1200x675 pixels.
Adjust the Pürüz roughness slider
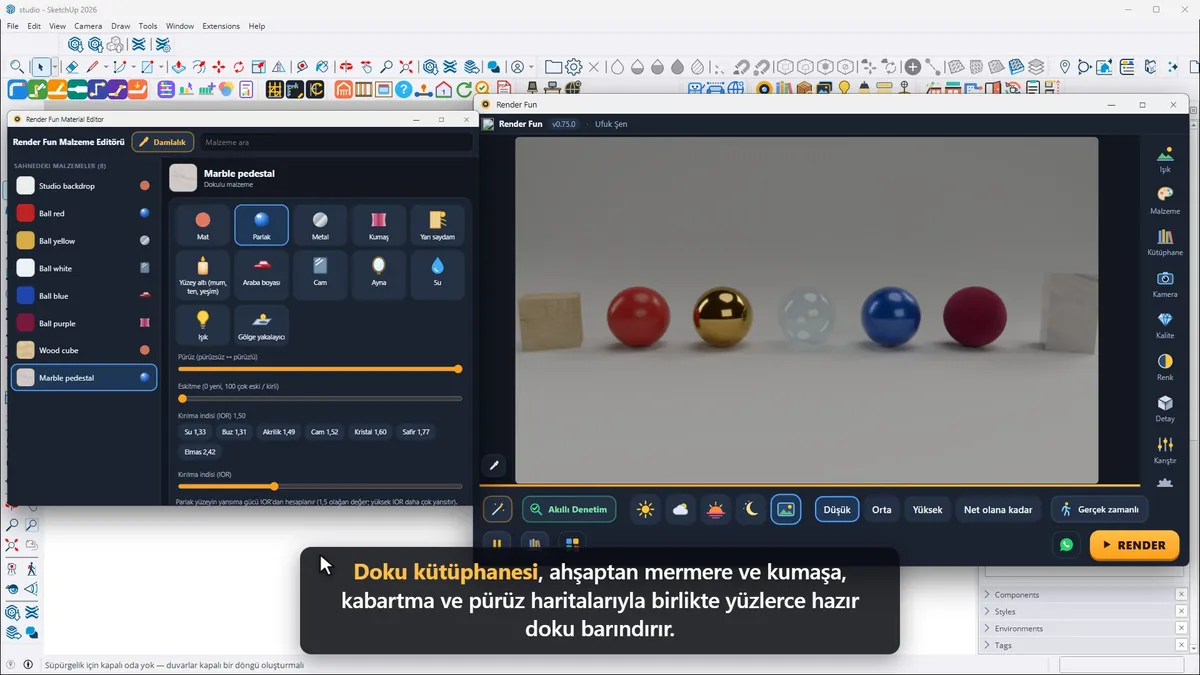320,369
